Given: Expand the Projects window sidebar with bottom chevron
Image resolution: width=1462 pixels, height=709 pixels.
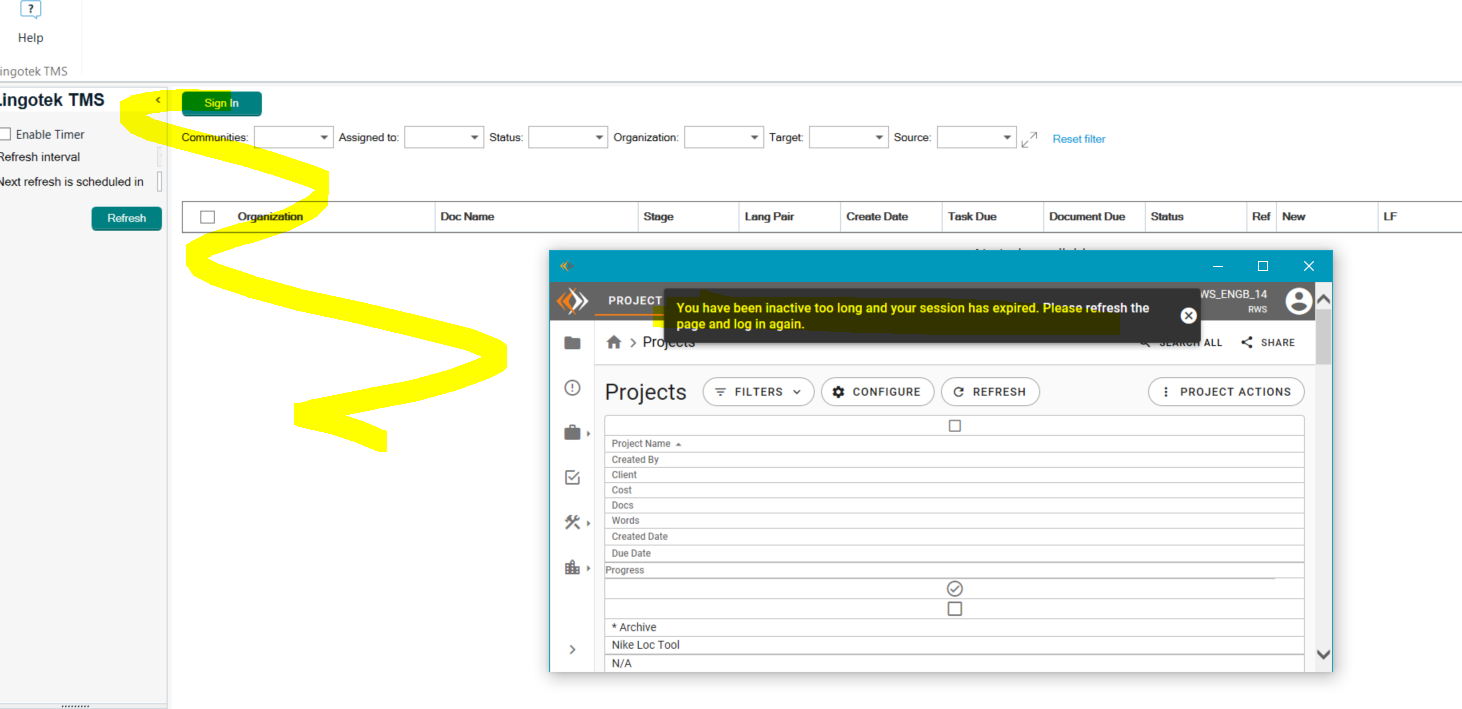Looking at the screenshot, I should [572, 650].
